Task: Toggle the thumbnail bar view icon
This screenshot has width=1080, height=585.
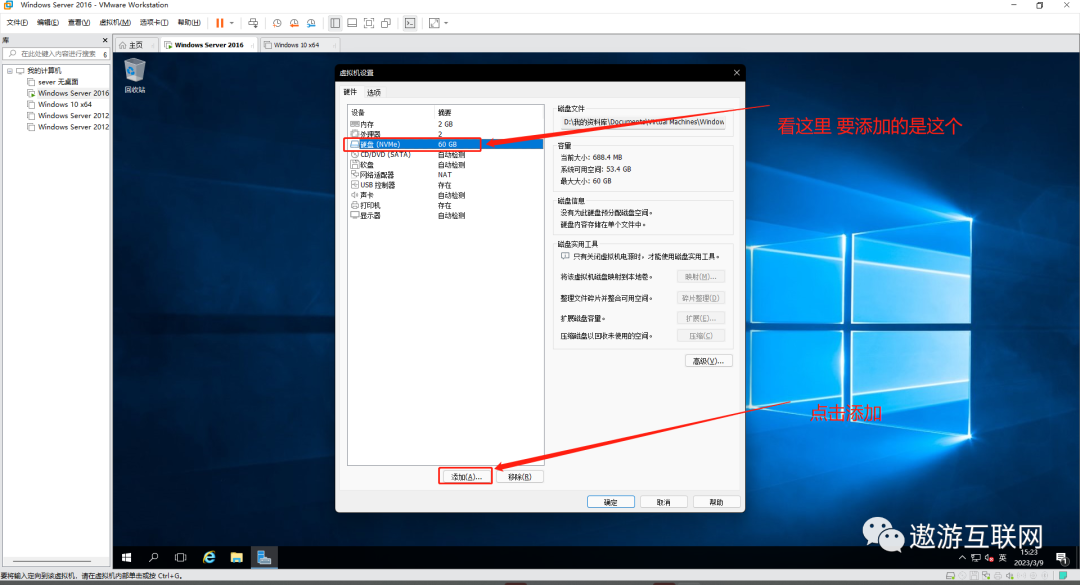Action: 352,23
